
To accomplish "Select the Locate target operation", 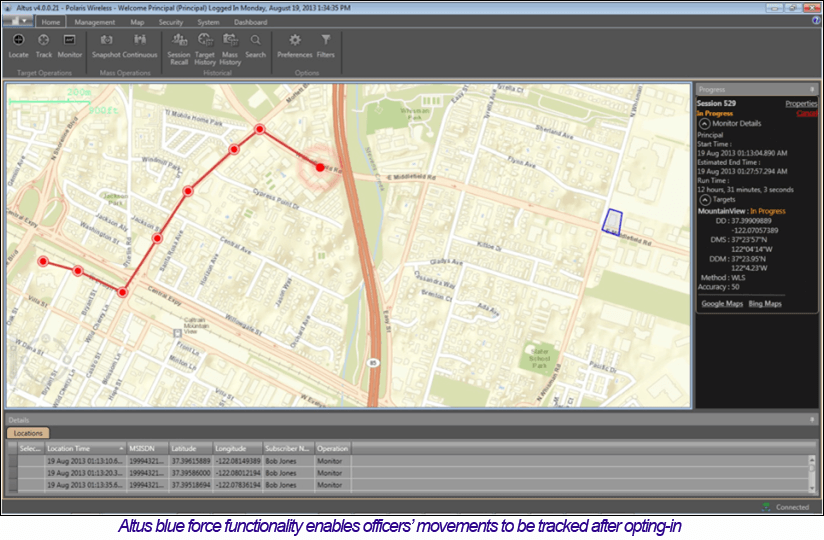I will click(x=18, y=46).
